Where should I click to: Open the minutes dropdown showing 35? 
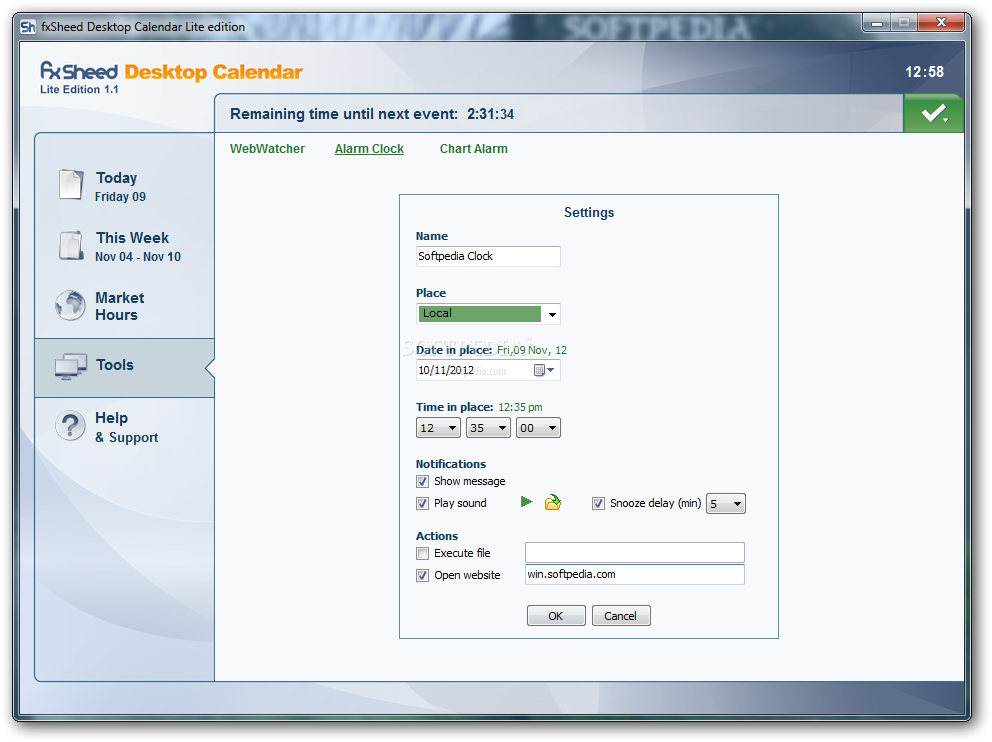(488, 428)
